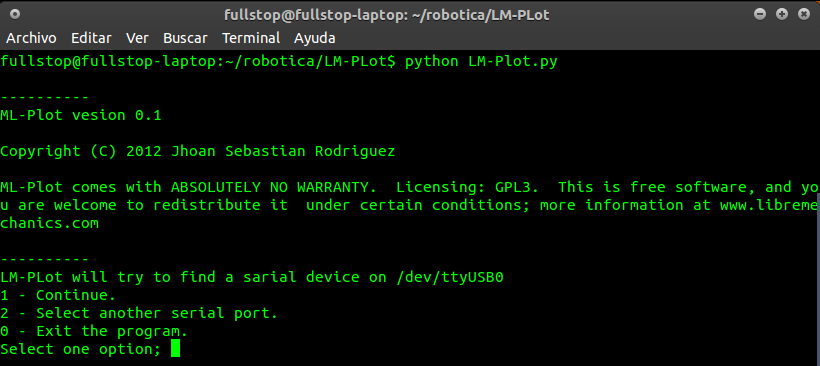The width and height of the screenshot is (820, 366).
Task: Click the cursor after 'Select one option;'
Action: (175, 349)
